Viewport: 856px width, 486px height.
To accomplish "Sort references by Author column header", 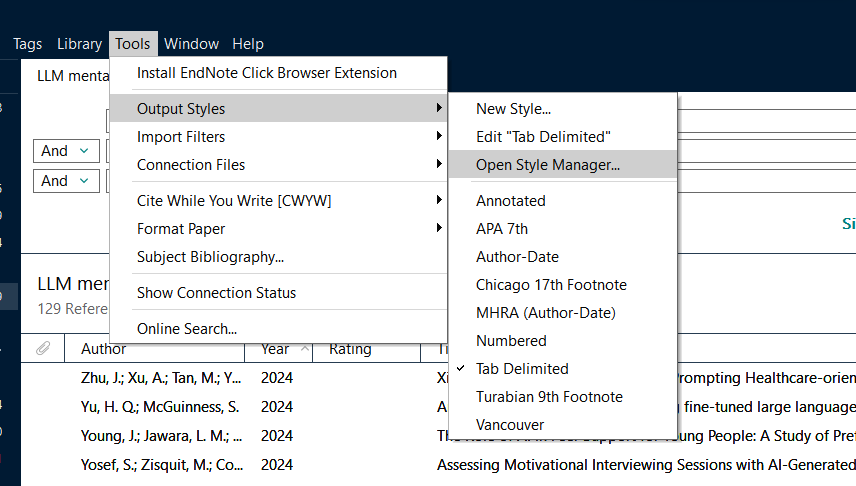I will (x=104, y=349).
